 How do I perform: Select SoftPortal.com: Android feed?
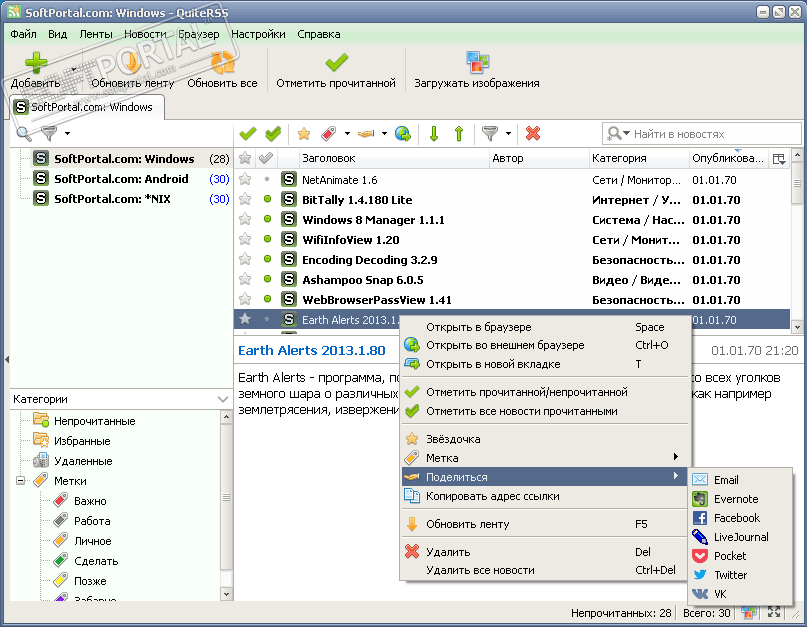pyautogui.click(x=121, y=179)
